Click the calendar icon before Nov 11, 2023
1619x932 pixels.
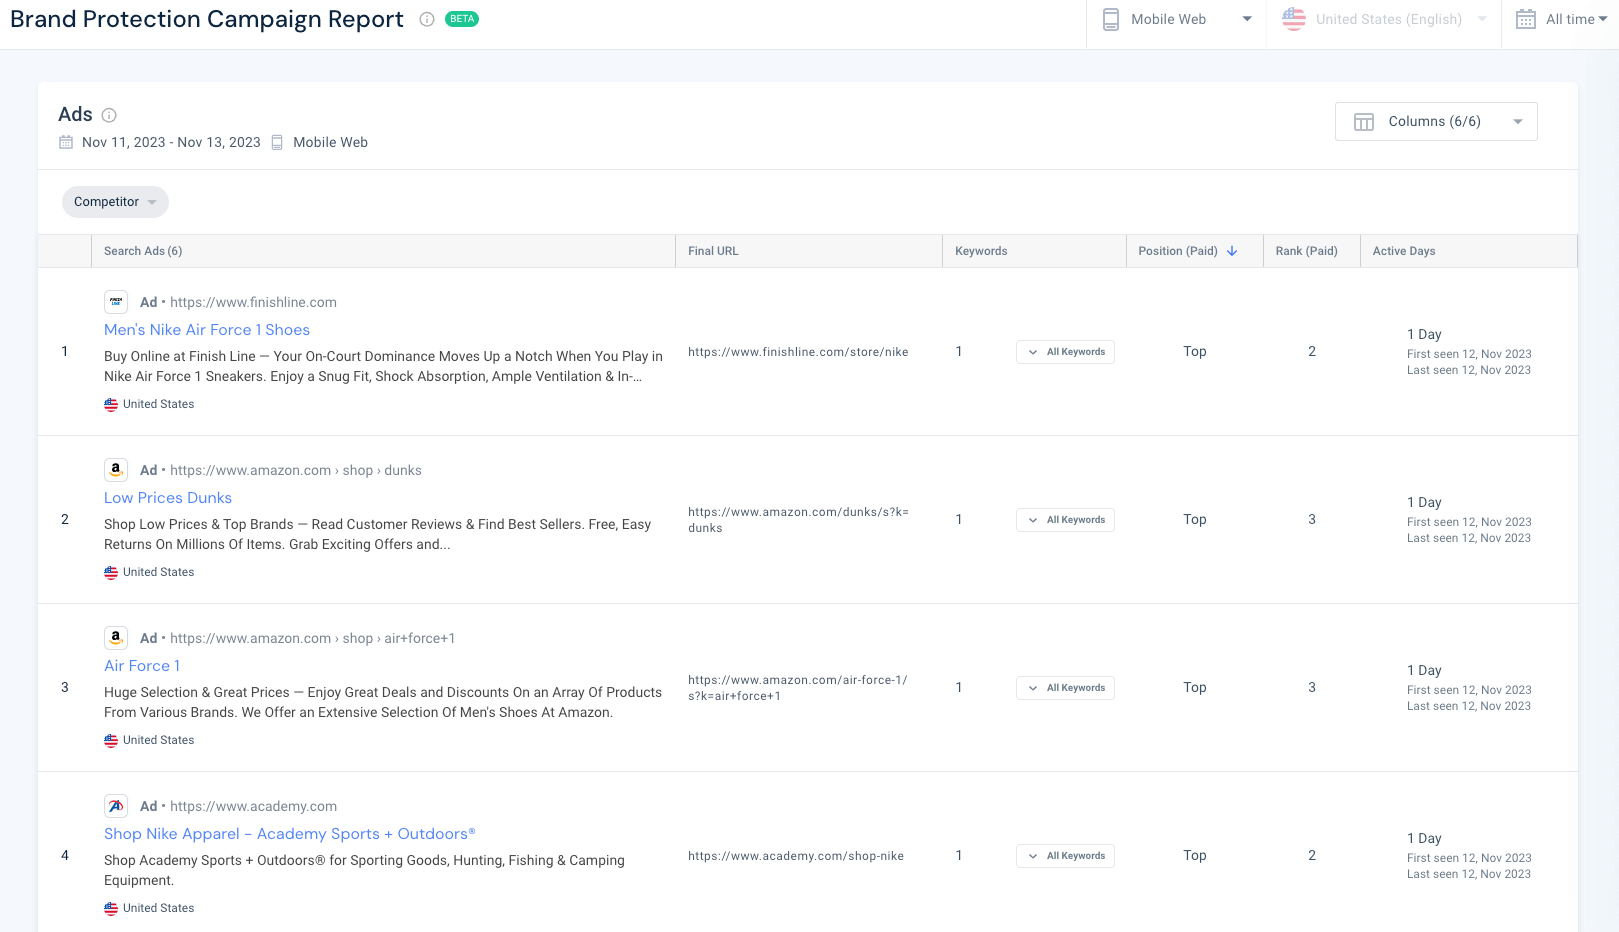click(x=66, y=142)
